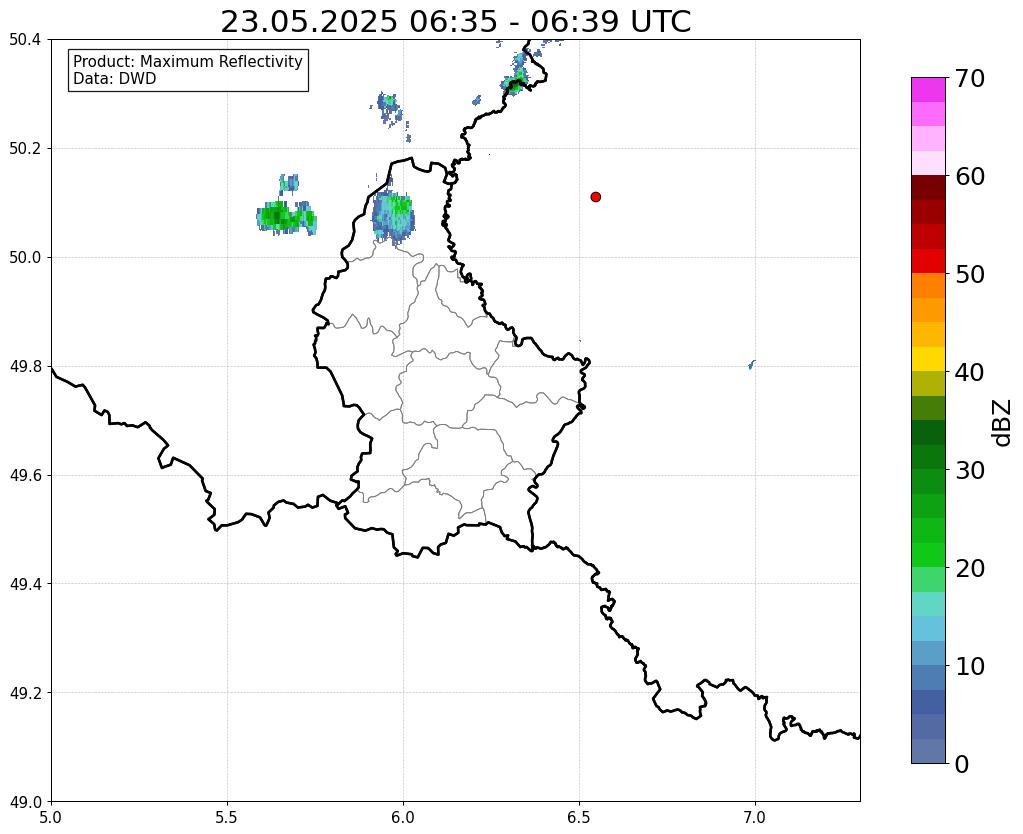Screen dimensions: 1023x834
Task: Click the colorbar tick label 10
Action: click(970, 666)
